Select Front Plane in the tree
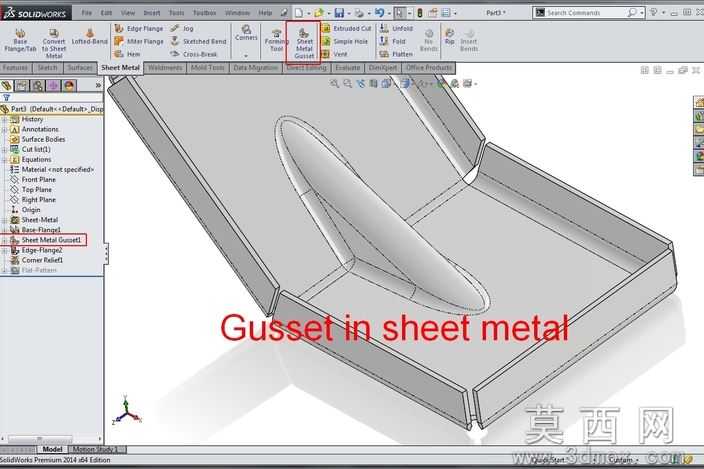The height and width of the screenshot is (469, 704). click(x=33, y=180)
